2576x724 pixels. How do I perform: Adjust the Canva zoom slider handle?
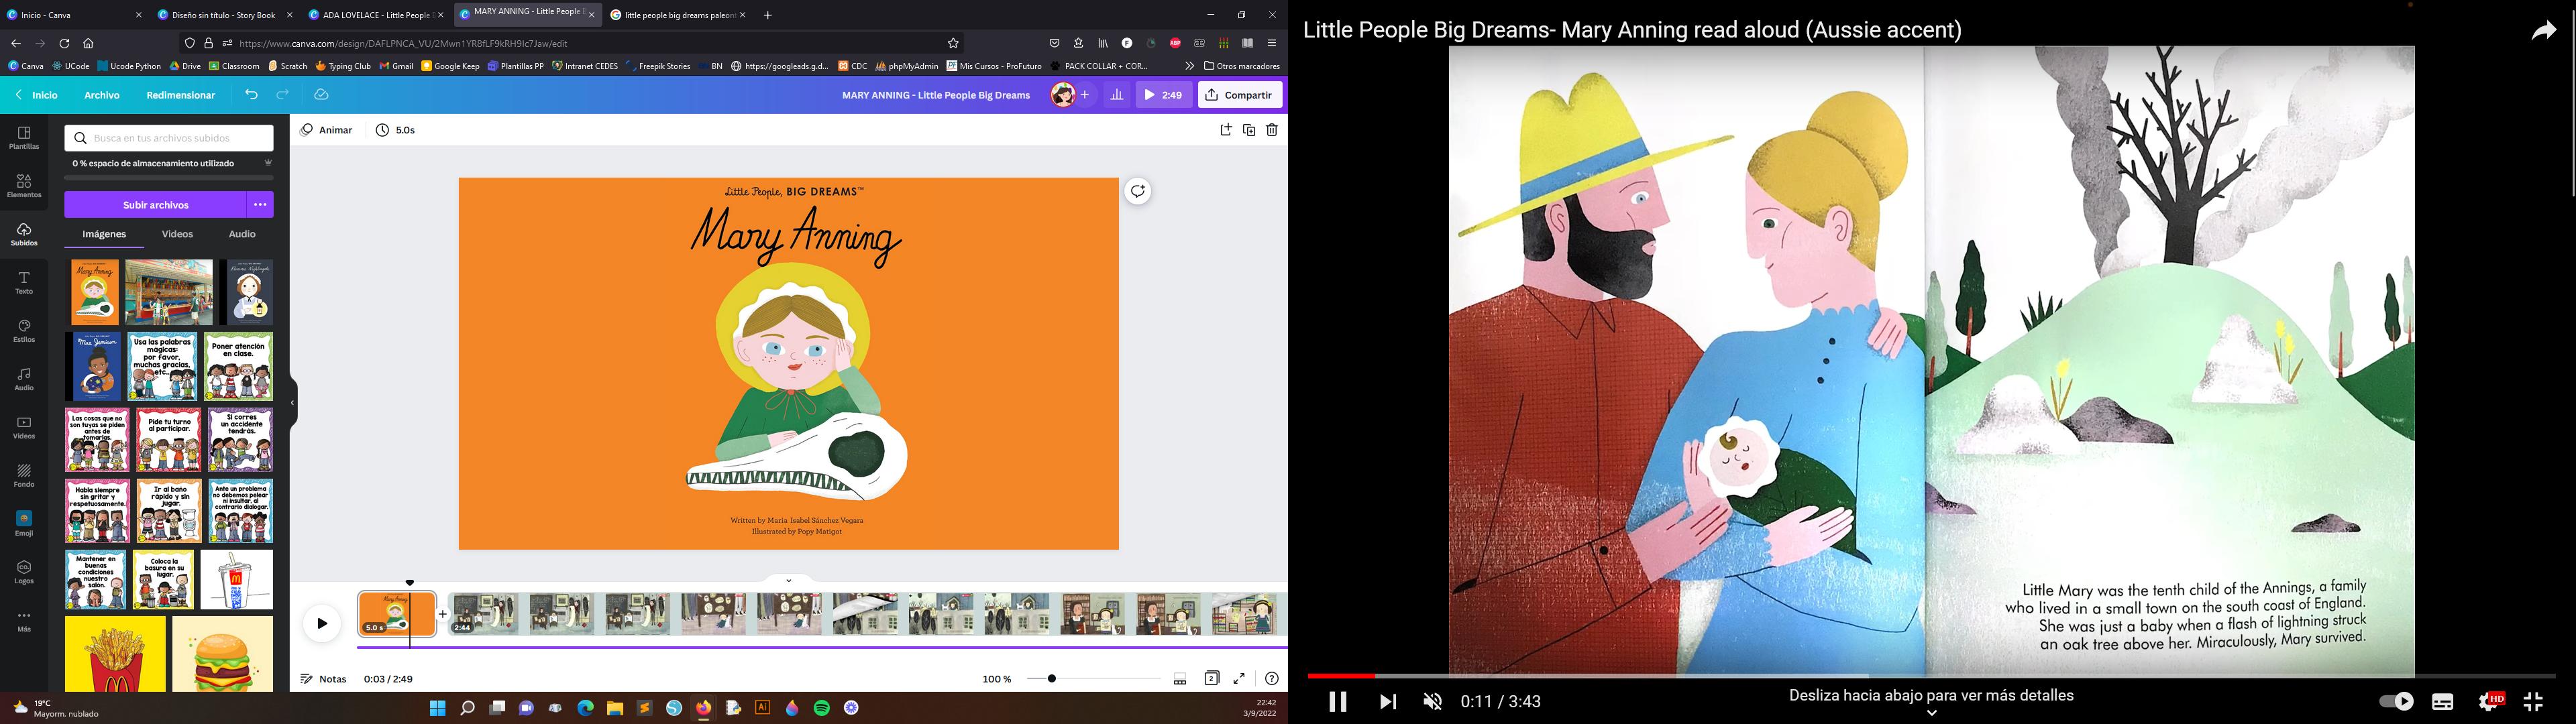click(x=1052, y=679)
